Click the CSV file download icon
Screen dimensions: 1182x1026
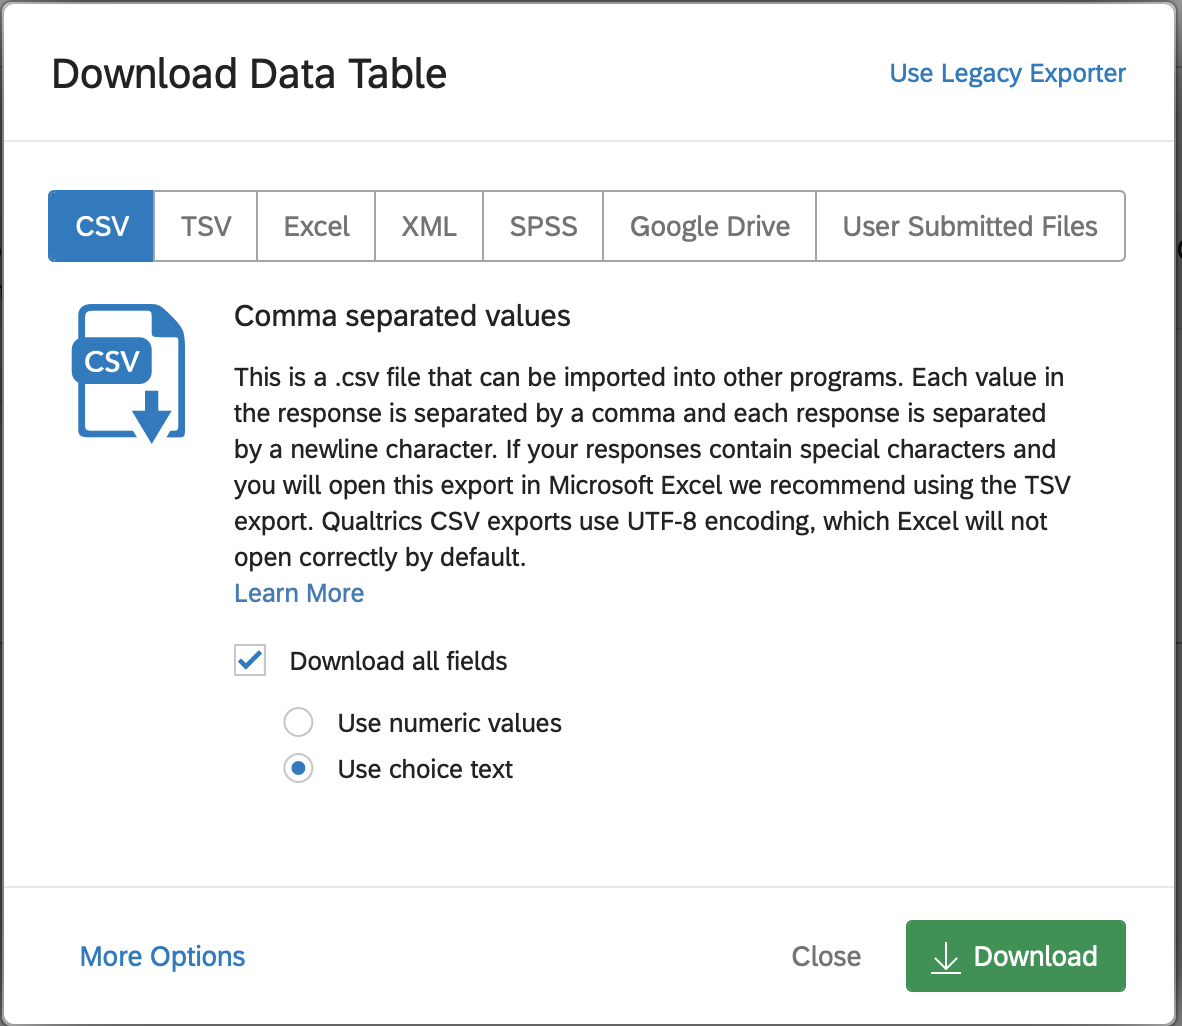130,373
